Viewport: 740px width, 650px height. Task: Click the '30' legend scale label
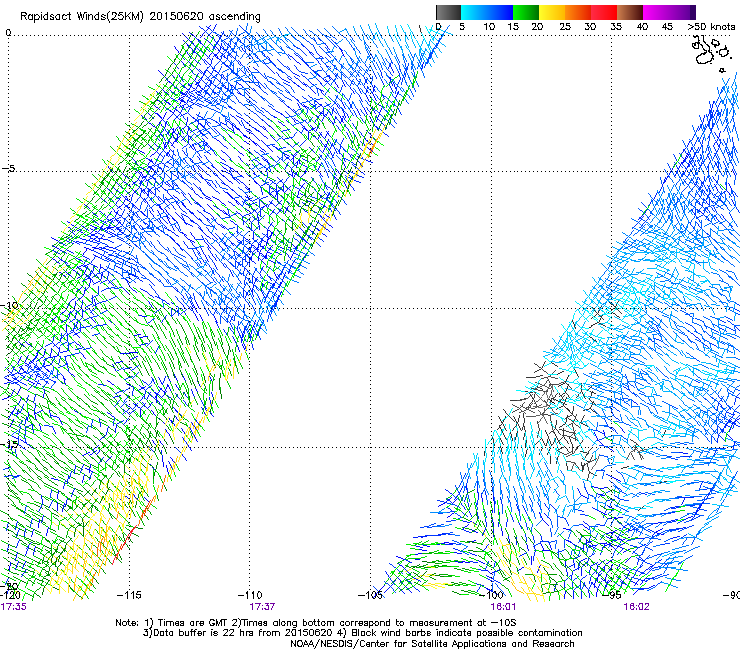click(x=590, y=27)
